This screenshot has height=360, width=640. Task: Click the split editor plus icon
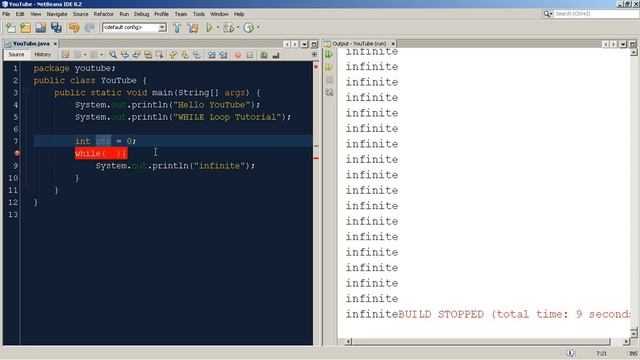point(314,54)
